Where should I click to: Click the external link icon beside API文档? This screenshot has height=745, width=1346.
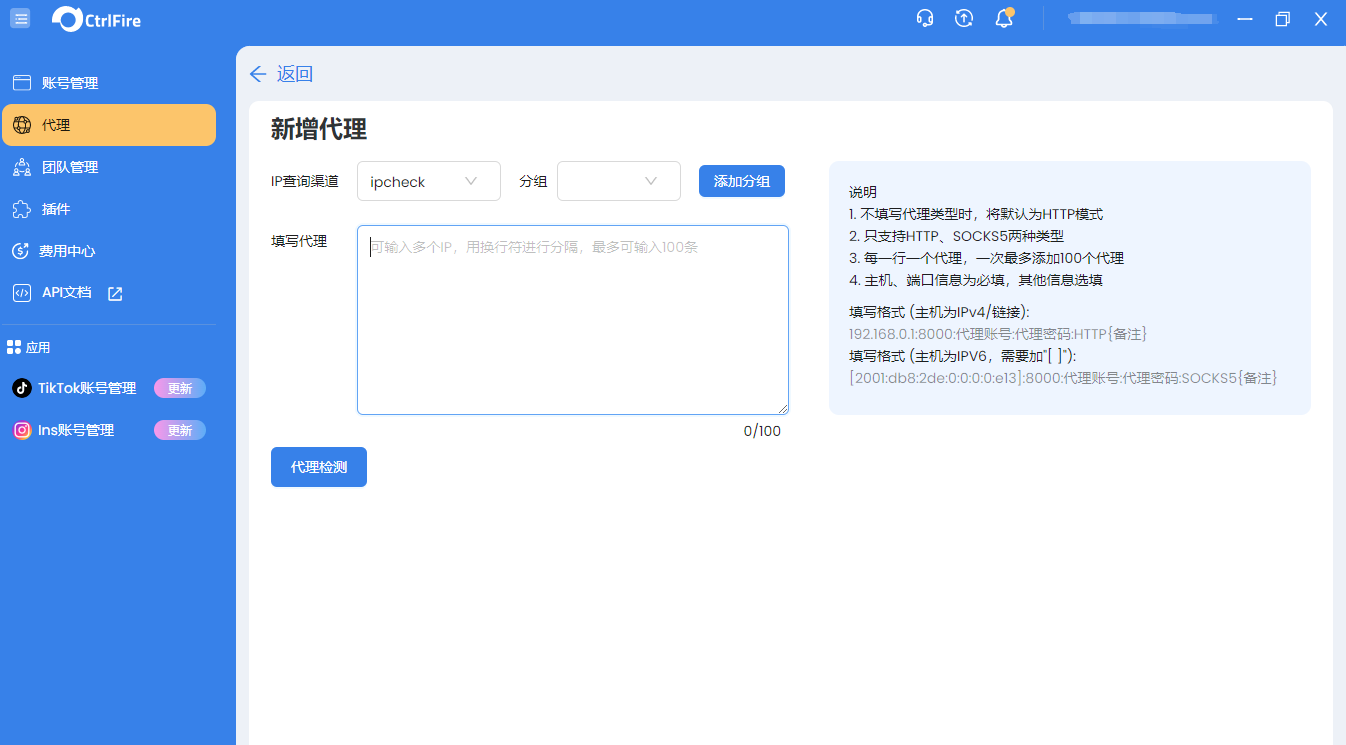(115, 293)
